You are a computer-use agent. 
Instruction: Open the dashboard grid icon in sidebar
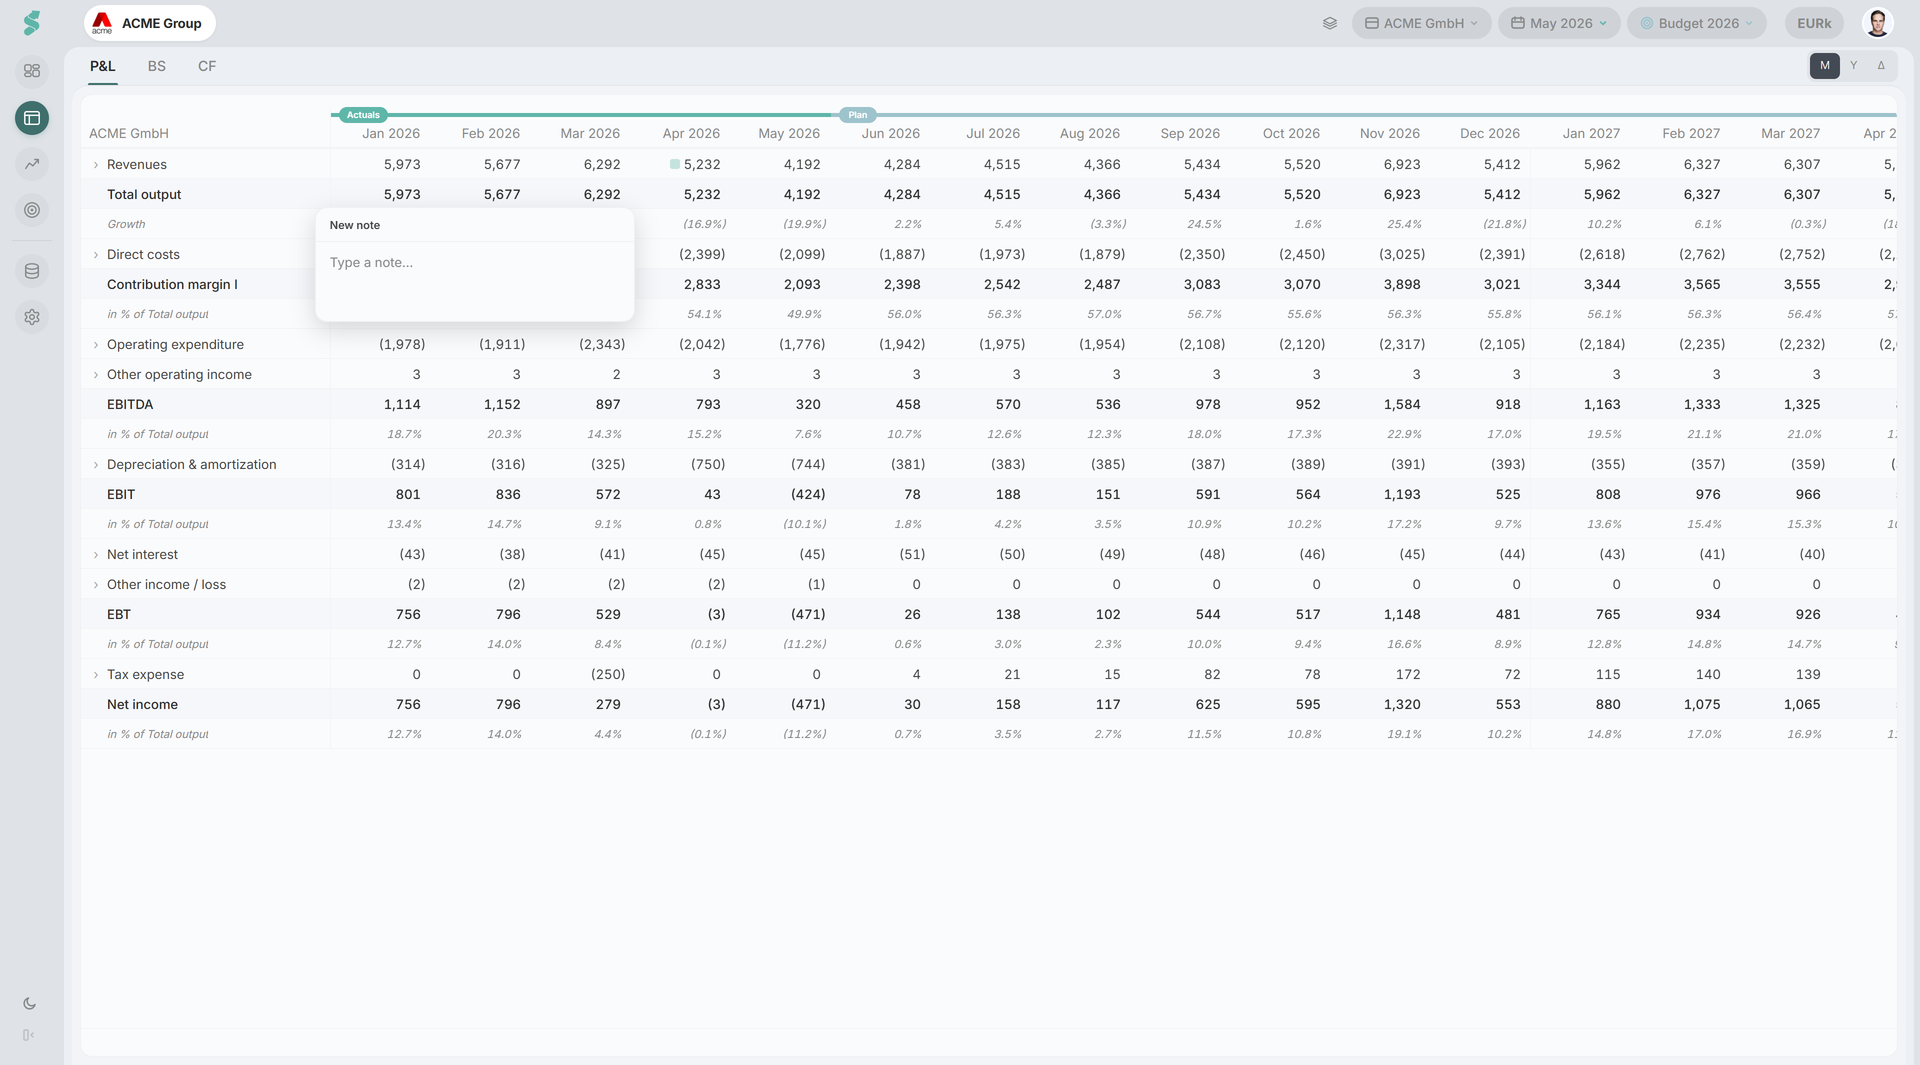point(32,71)
